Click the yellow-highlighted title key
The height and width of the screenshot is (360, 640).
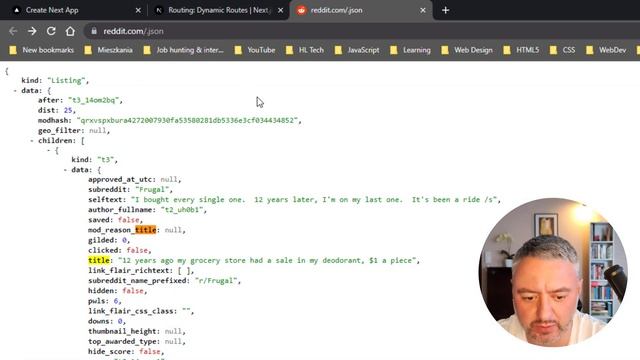coord(99,260)
